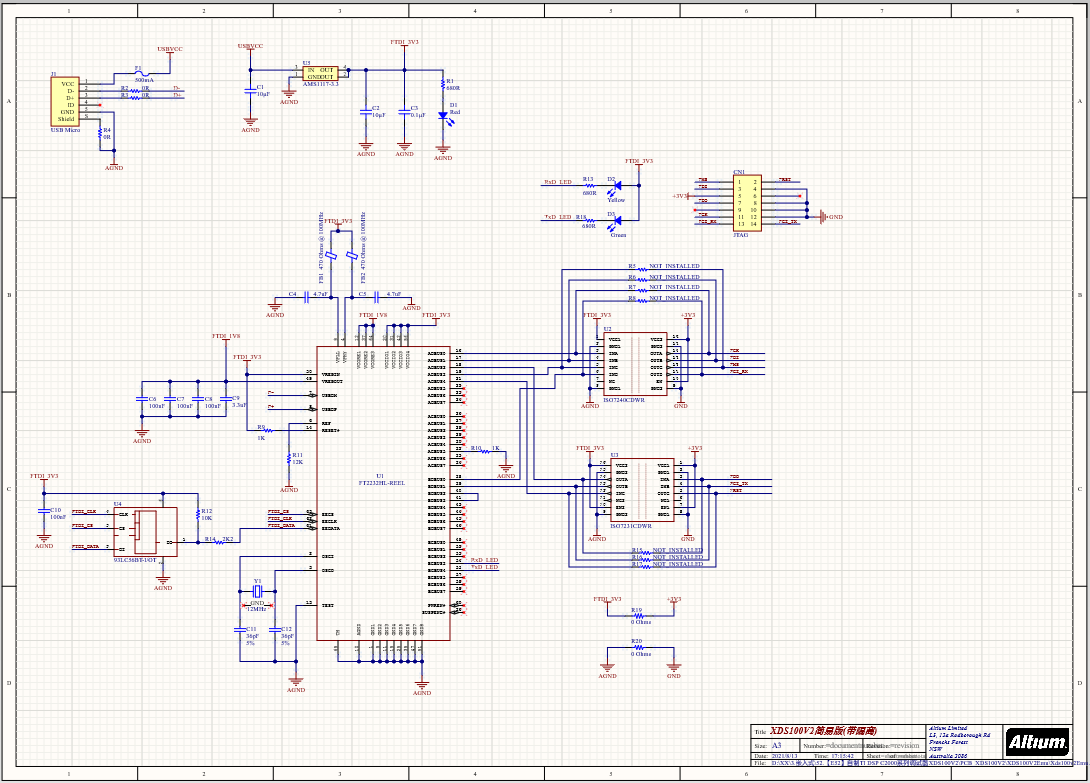
Task: Select resistor R20 0 Ohms
Action: 639,647
